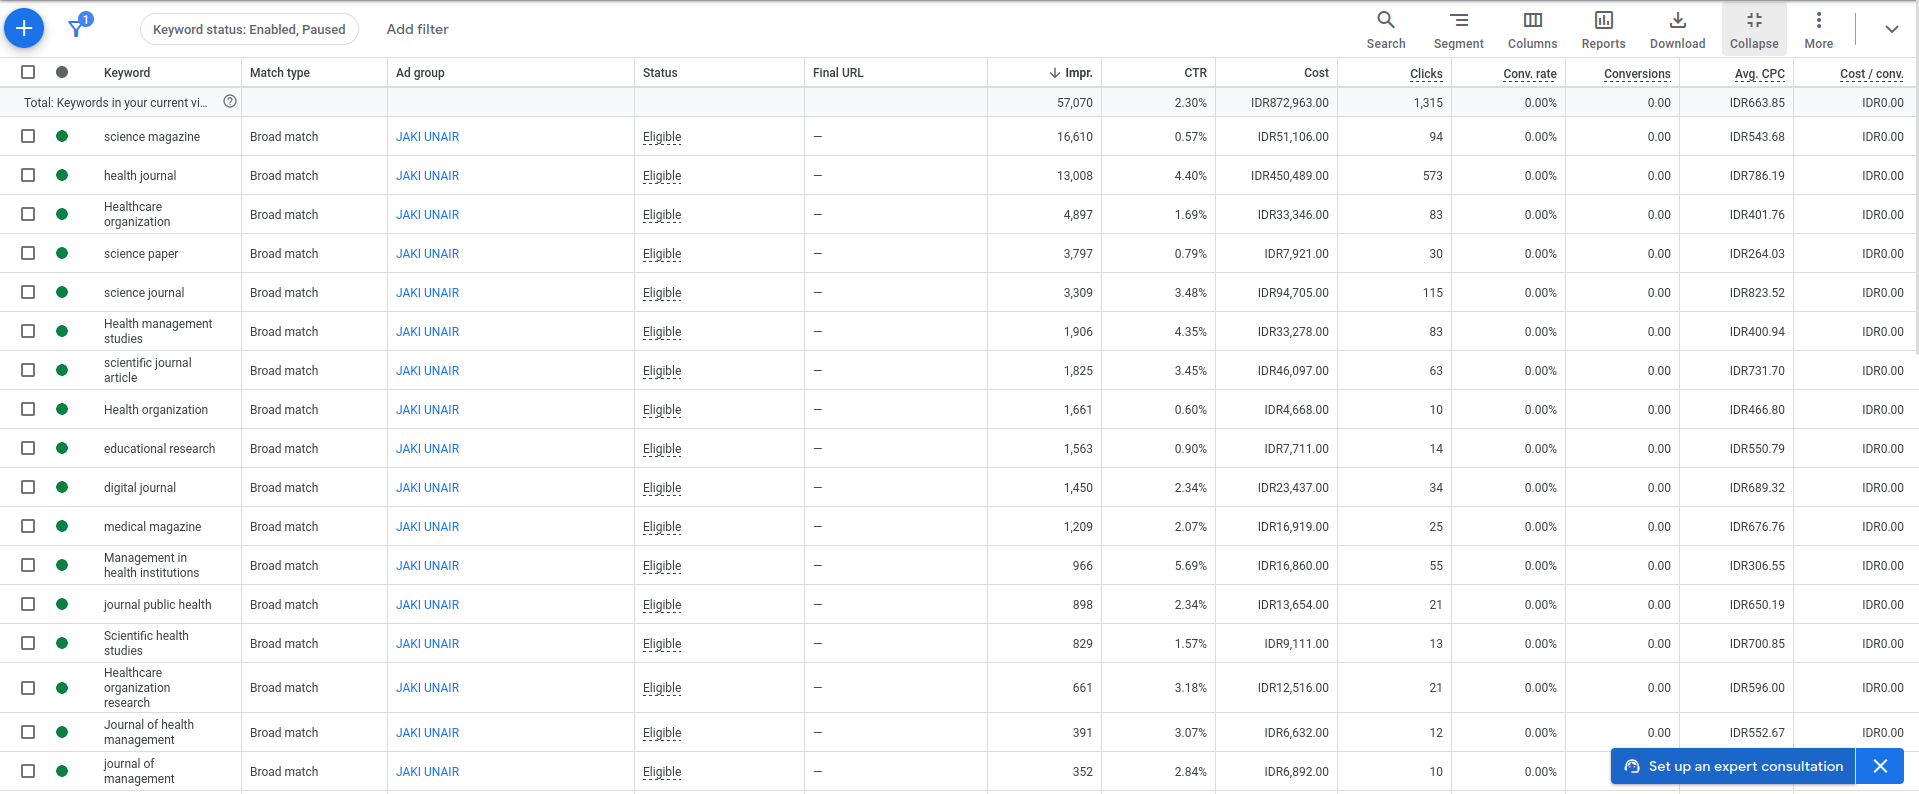Click the Status column header
Image resolution: width=1919 pixels, height=794 pixels.
[660, 72]
